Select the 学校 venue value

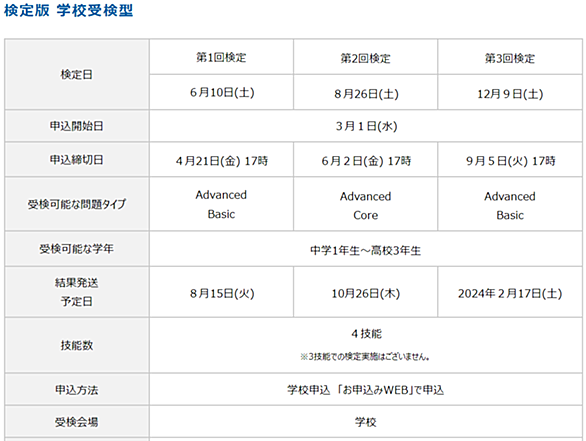(x=366, y=422)
